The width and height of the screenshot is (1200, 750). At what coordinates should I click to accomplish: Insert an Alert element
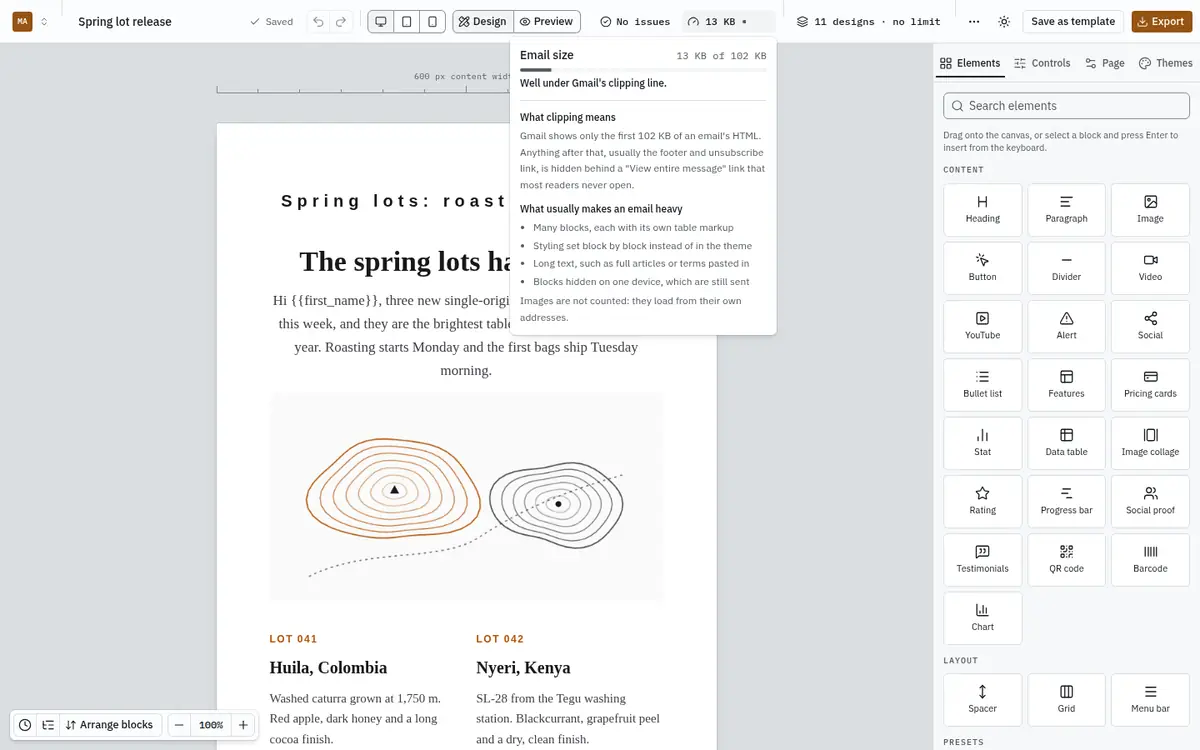pyautogui.click(x=1067, y=327)
